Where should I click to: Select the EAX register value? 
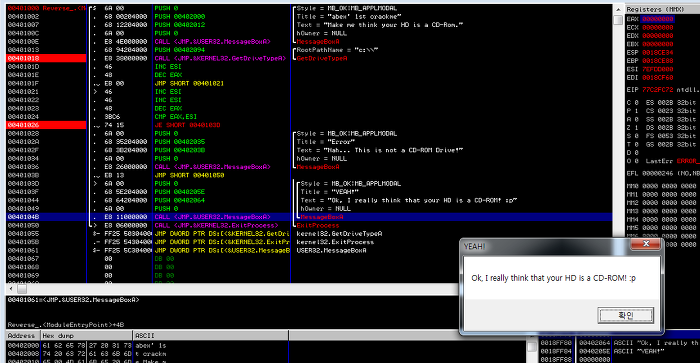[x=658, y=19]
